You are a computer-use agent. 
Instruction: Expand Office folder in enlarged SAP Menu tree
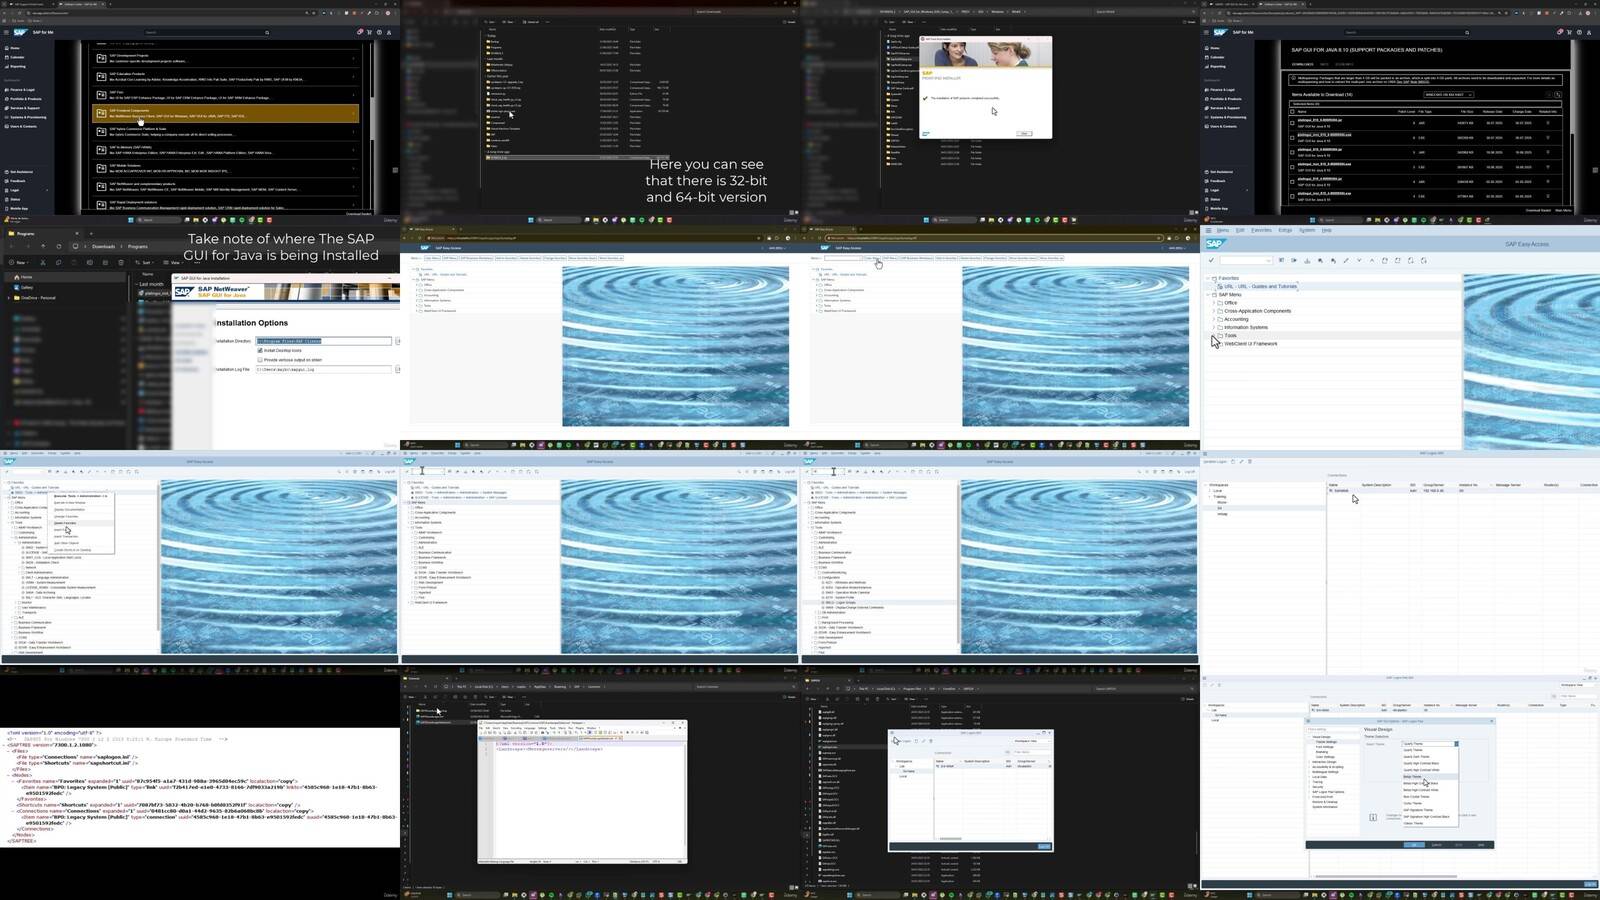1214,303
